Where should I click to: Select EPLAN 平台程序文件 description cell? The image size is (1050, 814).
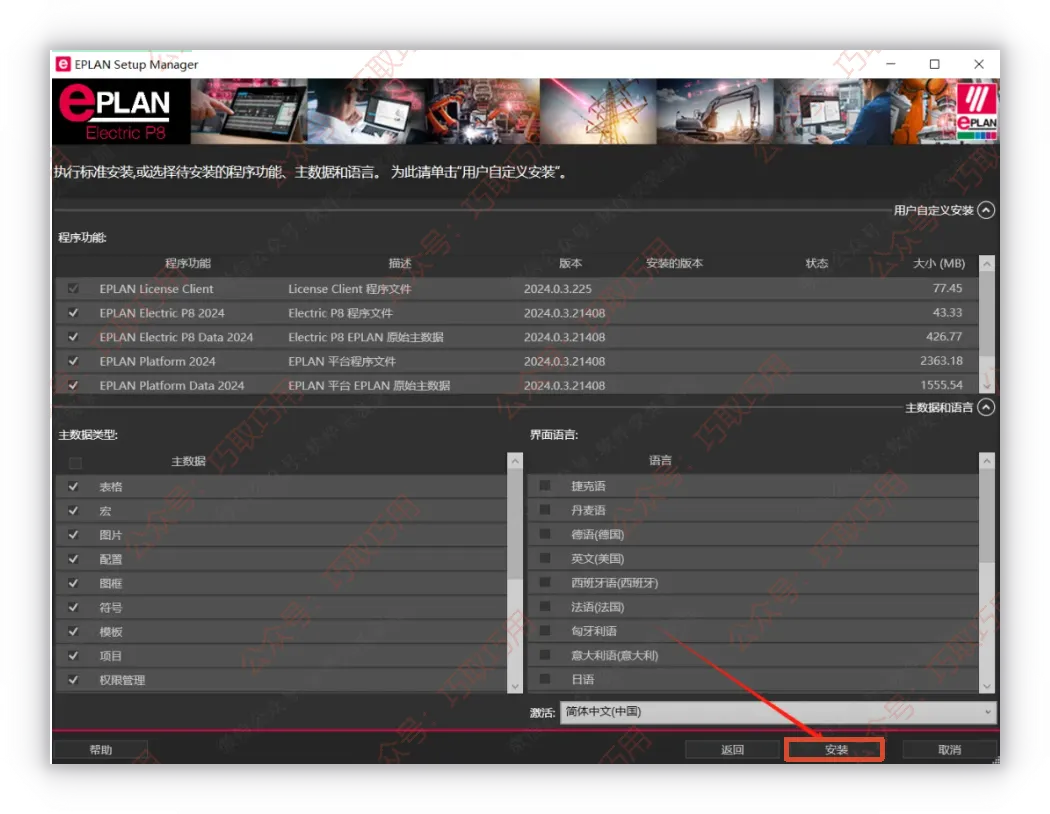click(x=342, y=361)
